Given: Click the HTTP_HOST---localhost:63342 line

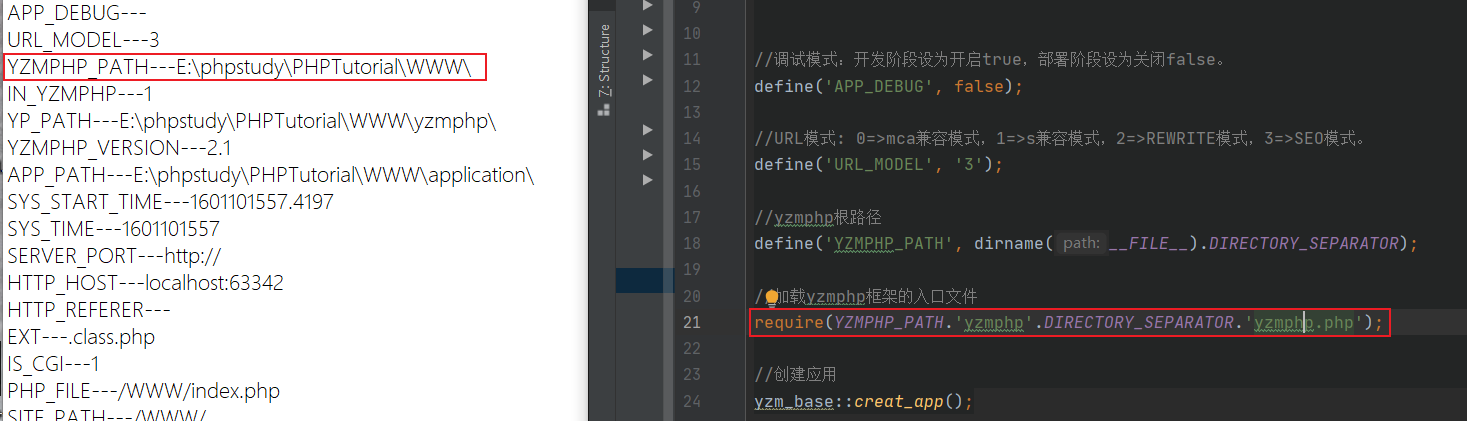Looking at the screenshot, I should pos(145,283).
